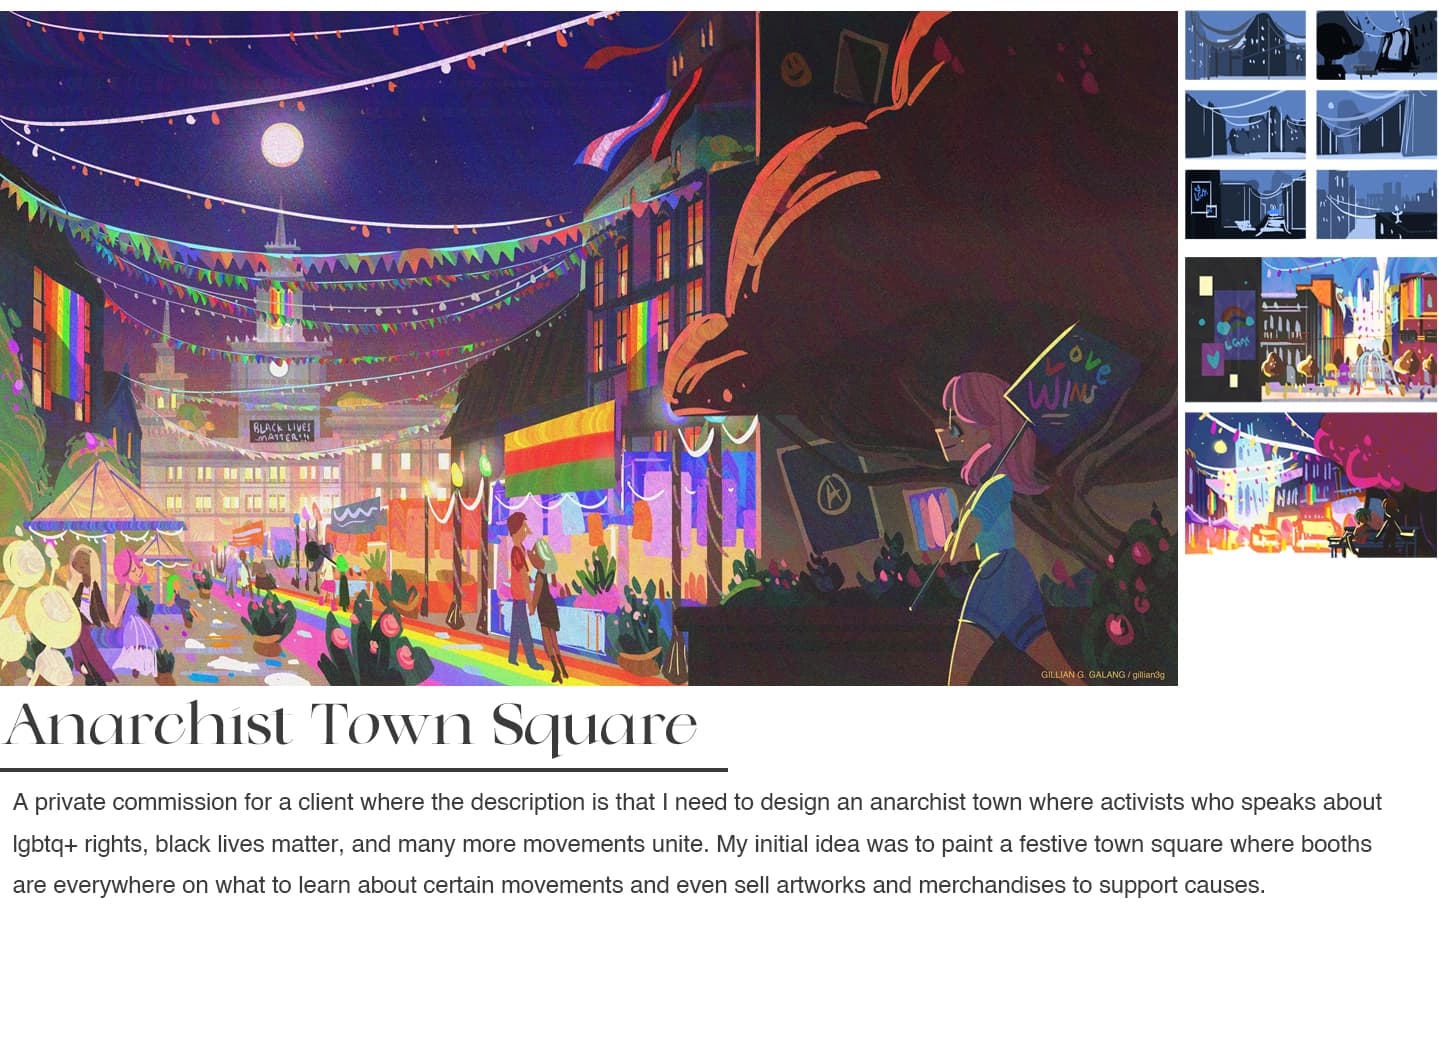Open the sketch thumbnail with distant blue skyline

tap(1376, 204)
